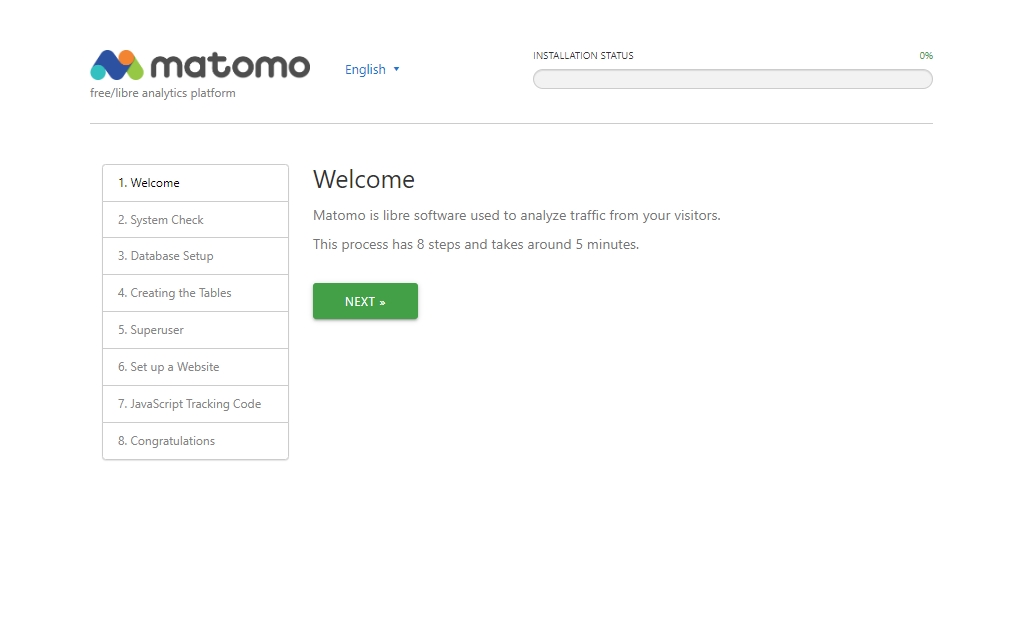The image size is (1025, 628).
Task: Click the installation status progress bar
Action: coord(732,79)
